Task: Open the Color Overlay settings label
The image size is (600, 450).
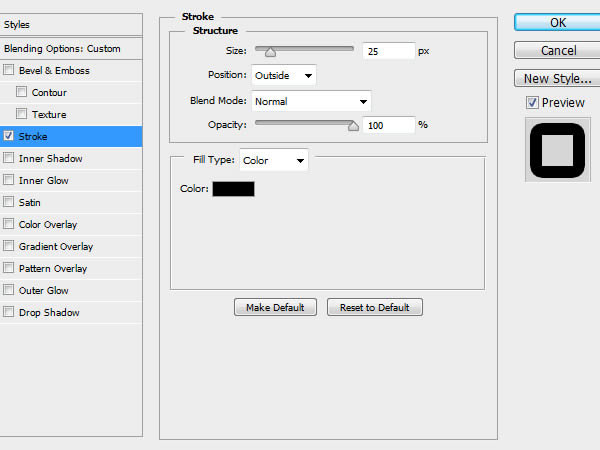Action: click(48, 225)
